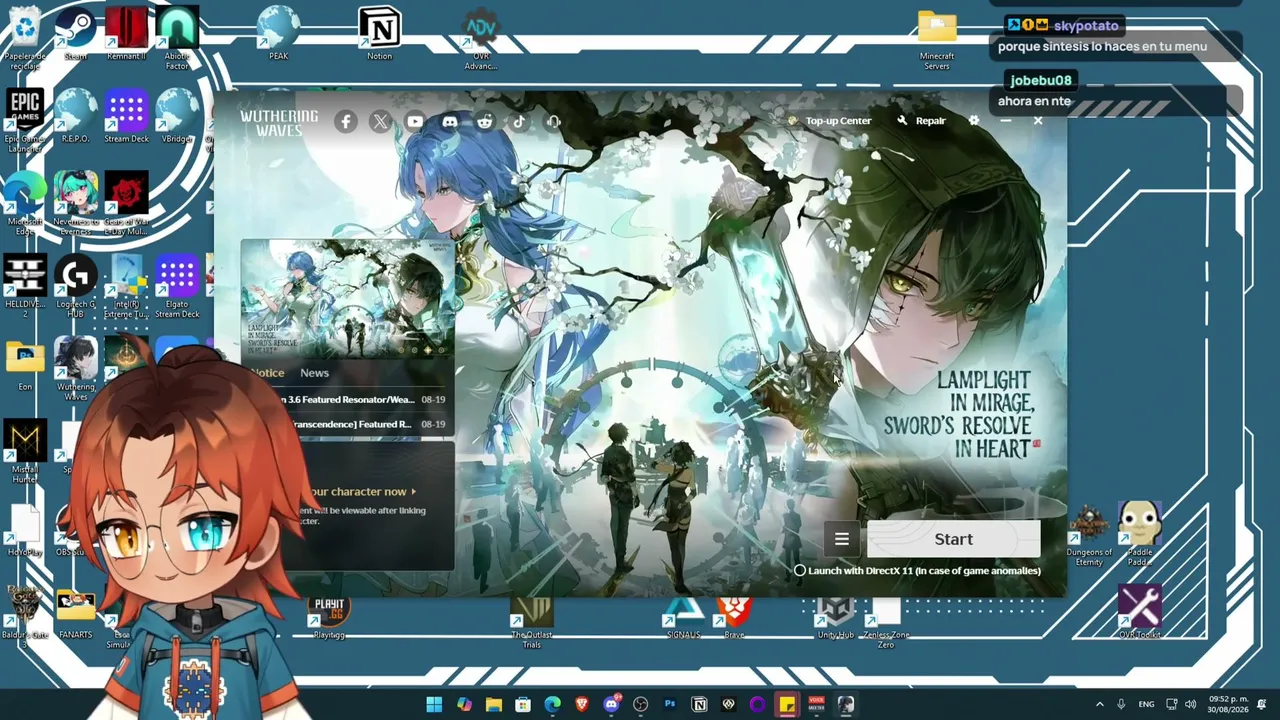Open the Remnant II desktop shortcut
1280x720 pixels.
click(x=126, y=32)
